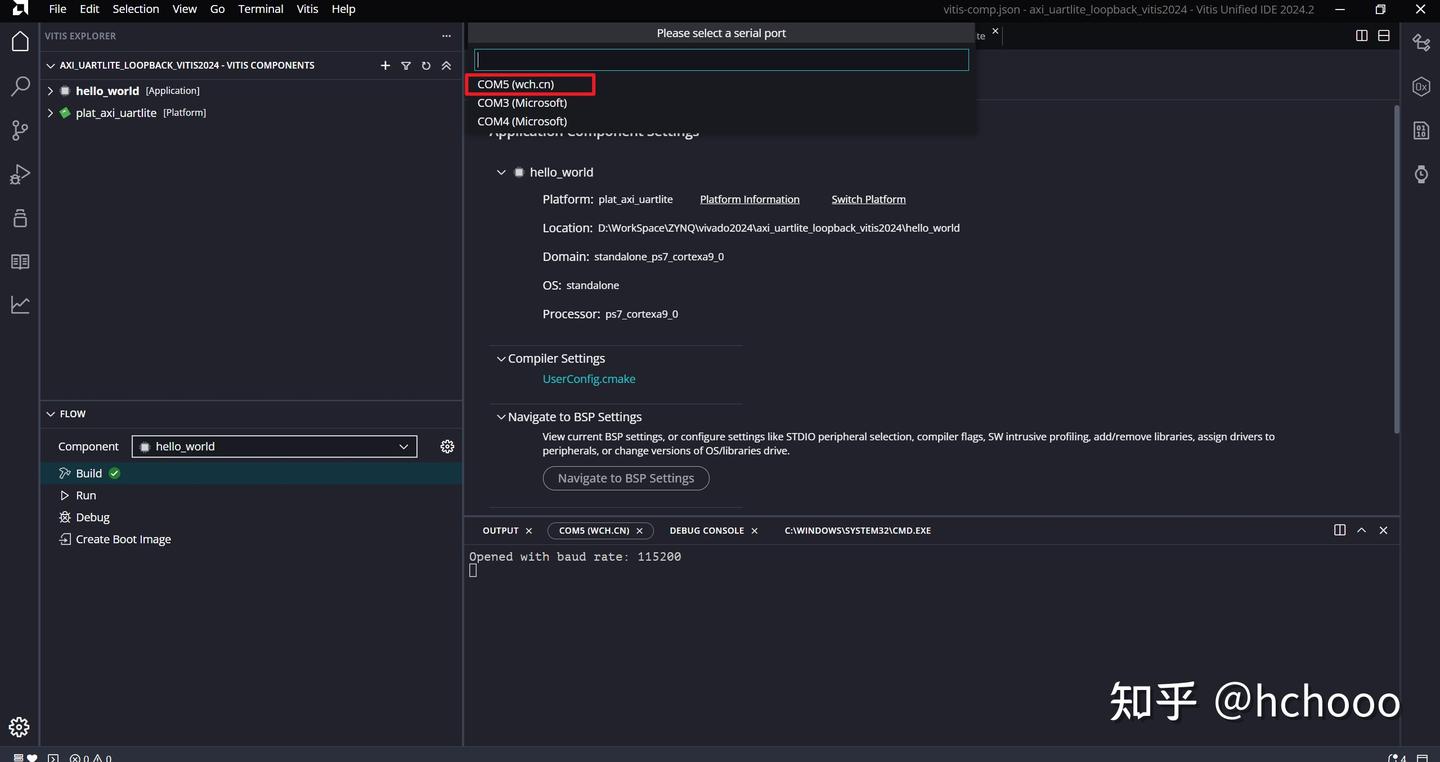The image size is (1440, 762).
Task: Click the errors and warnings status indicator
Action: tap(90, 758)
